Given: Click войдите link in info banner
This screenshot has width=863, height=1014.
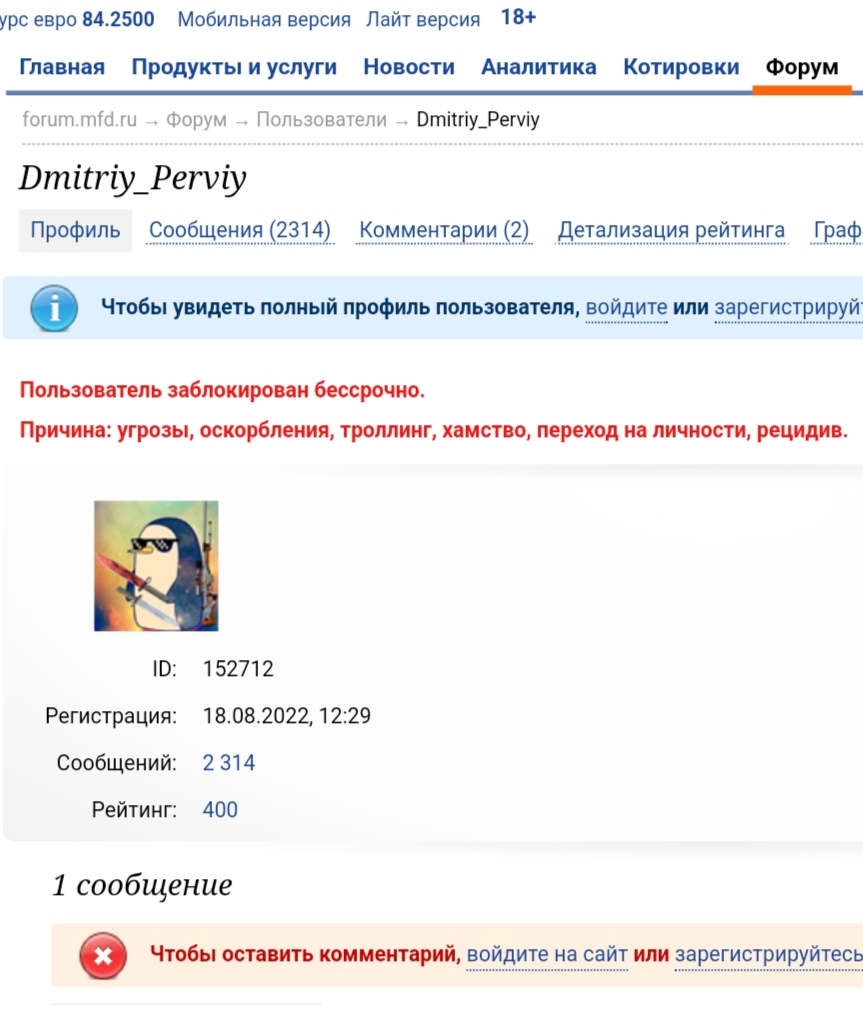Looking at the screenshot, I should (x=626, y=307).
